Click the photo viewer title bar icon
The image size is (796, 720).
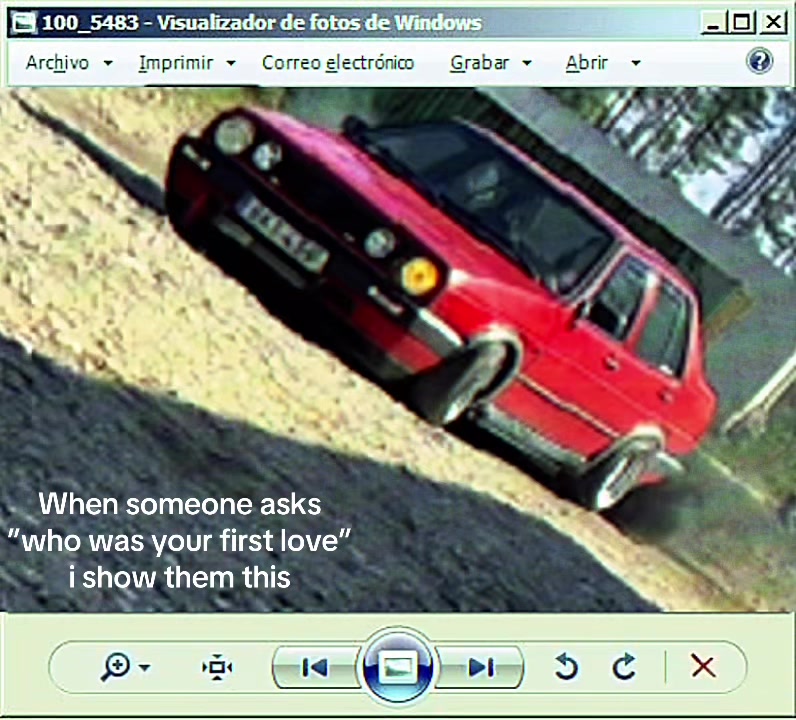(23, 23)
